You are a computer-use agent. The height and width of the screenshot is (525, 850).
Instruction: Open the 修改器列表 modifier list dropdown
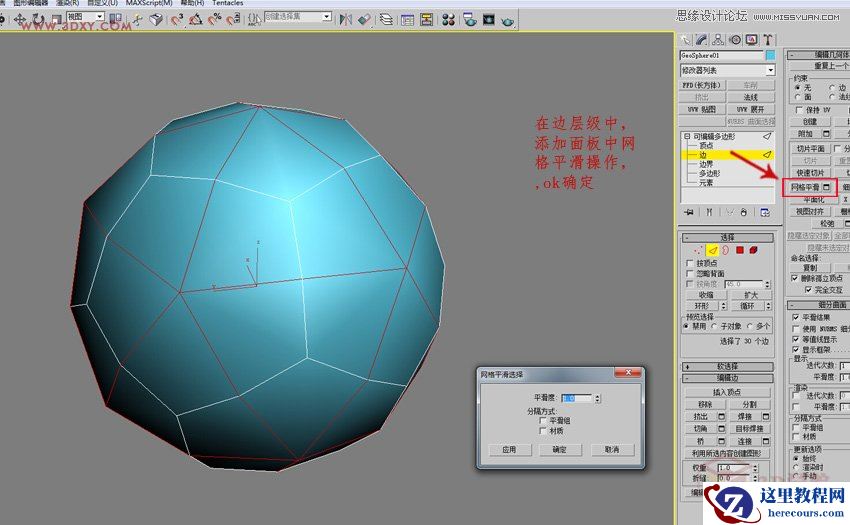(x=770, y=70)
